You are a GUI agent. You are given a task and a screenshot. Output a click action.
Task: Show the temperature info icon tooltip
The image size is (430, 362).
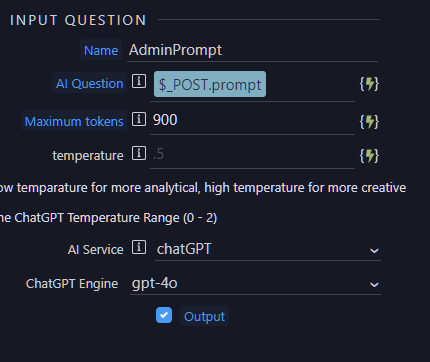[139, 153]
